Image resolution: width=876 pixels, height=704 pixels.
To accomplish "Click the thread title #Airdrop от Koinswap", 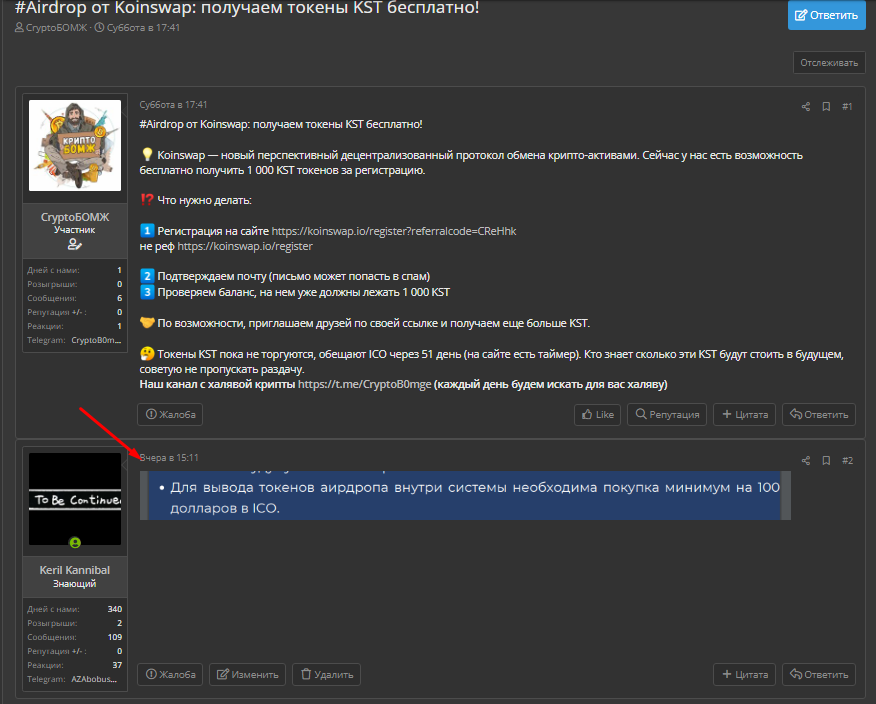I will click(247, 8).
